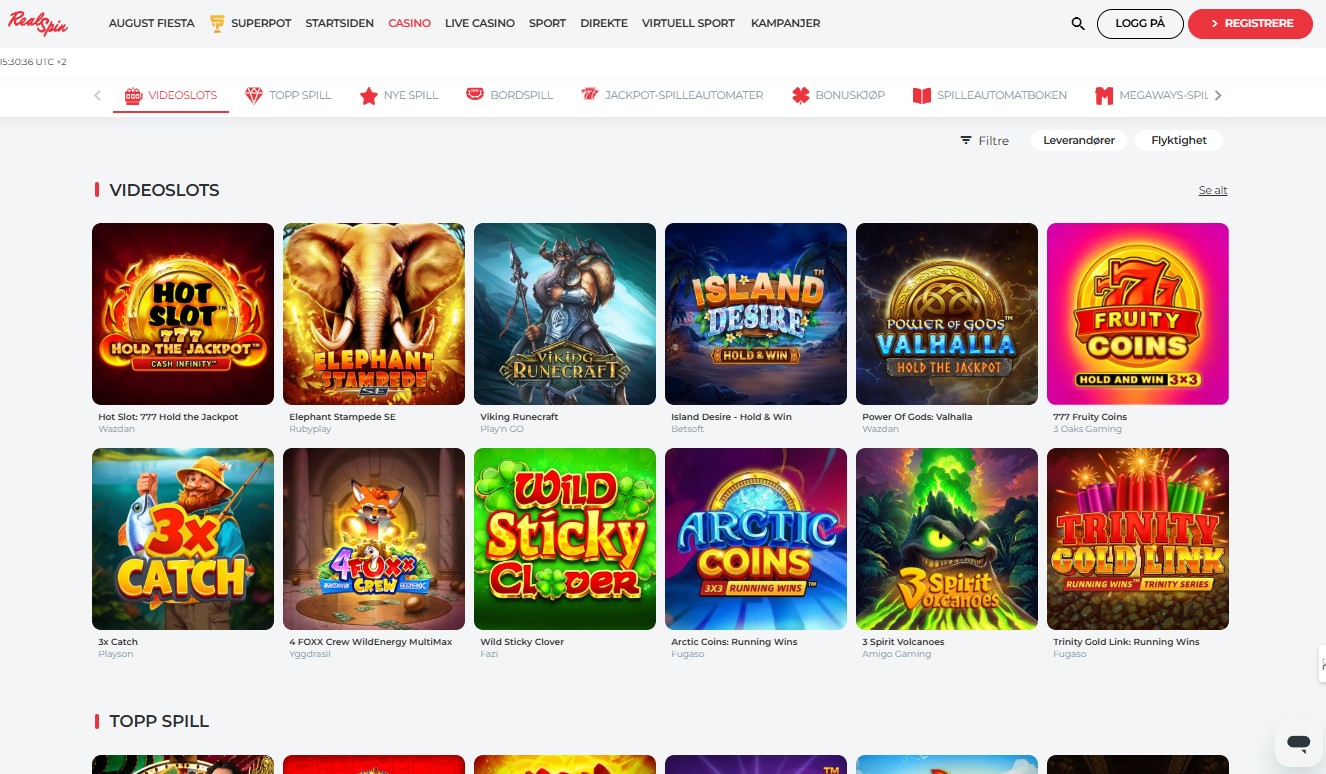The width and height of the screenshot is (1326, 774).
Task: Click the search magnifier icon
Action: tap(1077, 23)
